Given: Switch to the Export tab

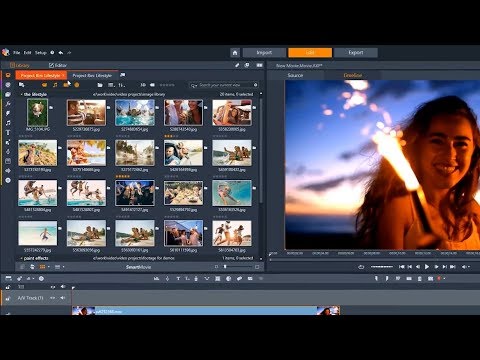Looking at the screenshot, I should coord(356,53).
